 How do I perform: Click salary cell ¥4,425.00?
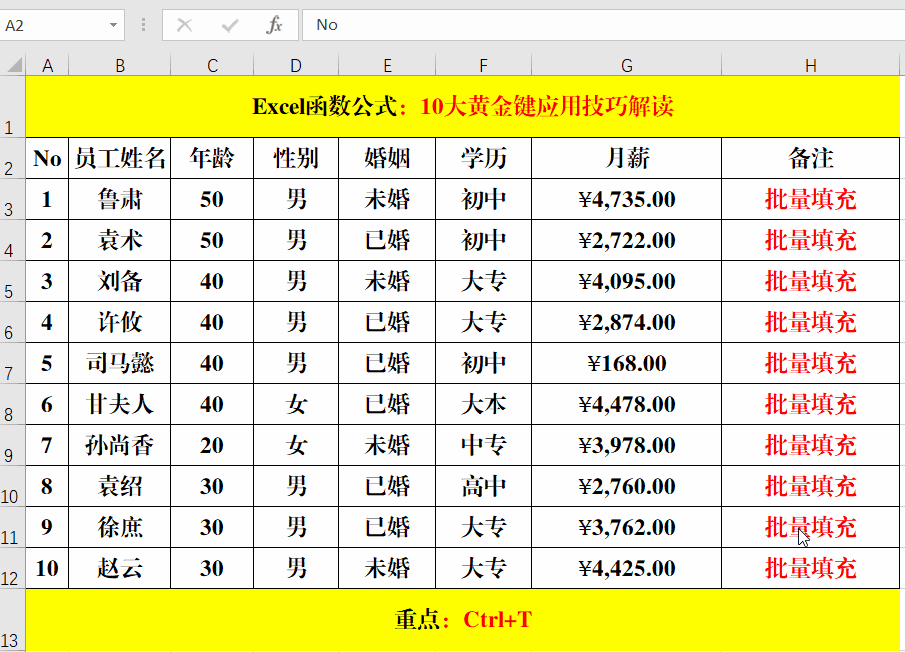point(626,568)
